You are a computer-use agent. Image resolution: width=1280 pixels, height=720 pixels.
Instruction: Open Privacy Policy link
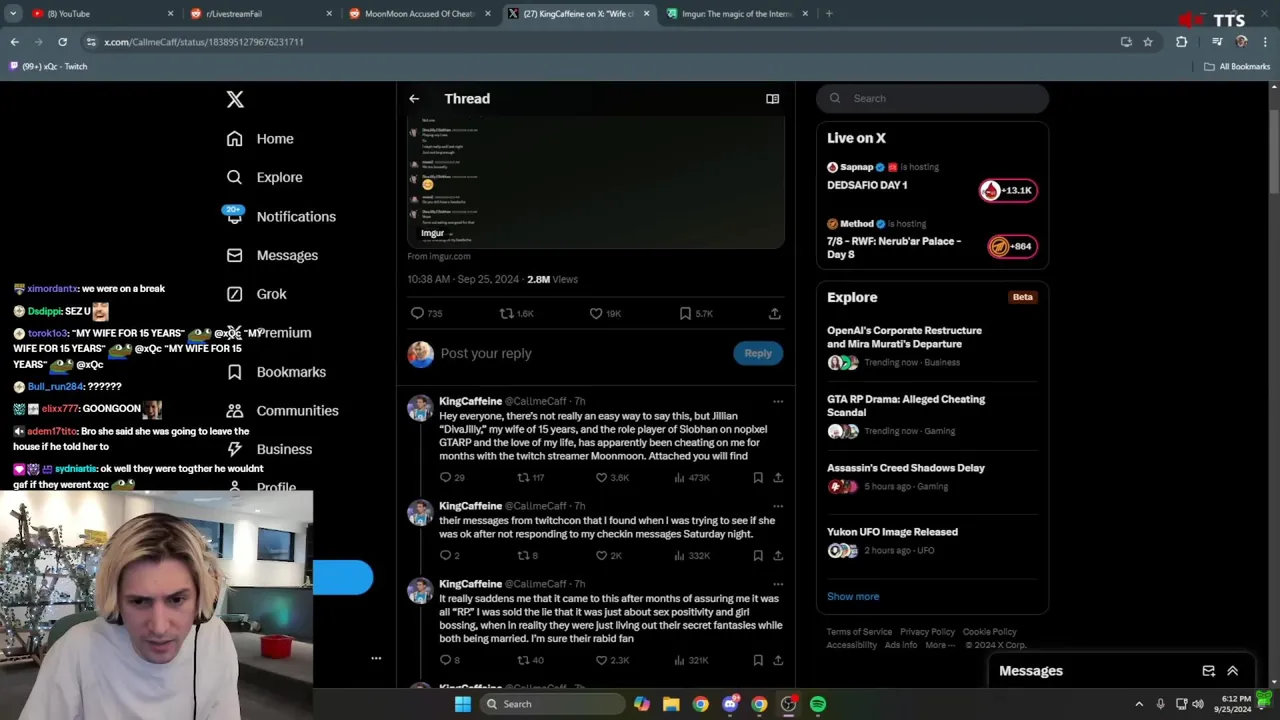click(x=927, y=632)
